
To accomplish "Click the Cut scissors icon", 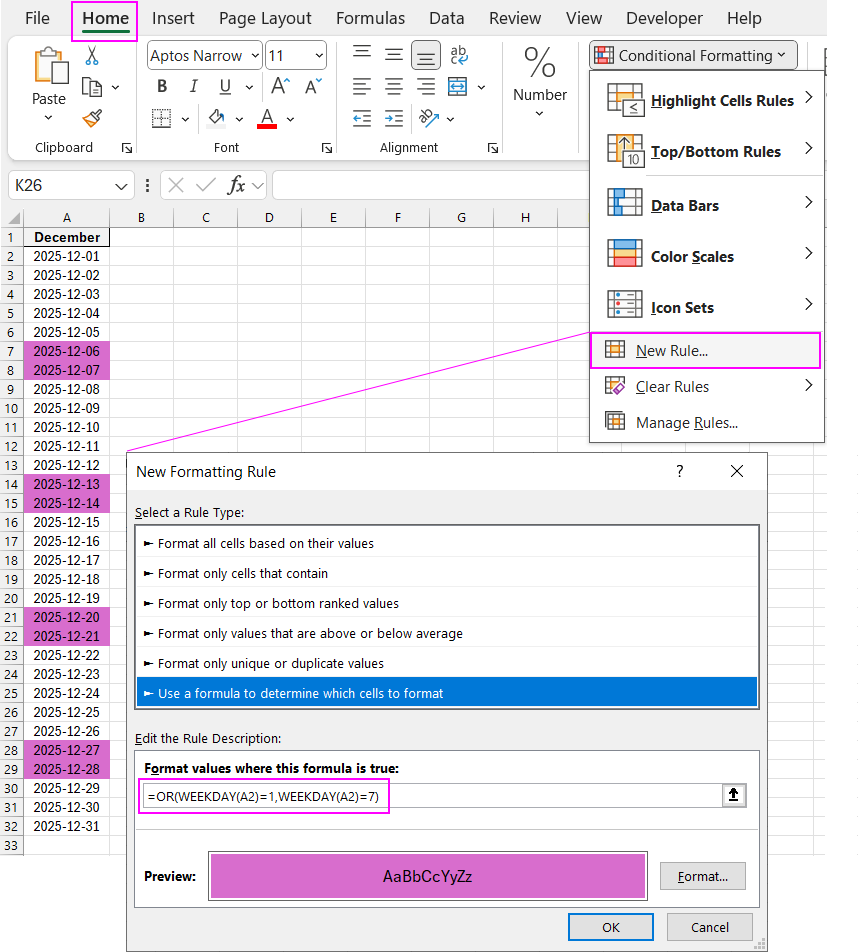I will (92, 56).
